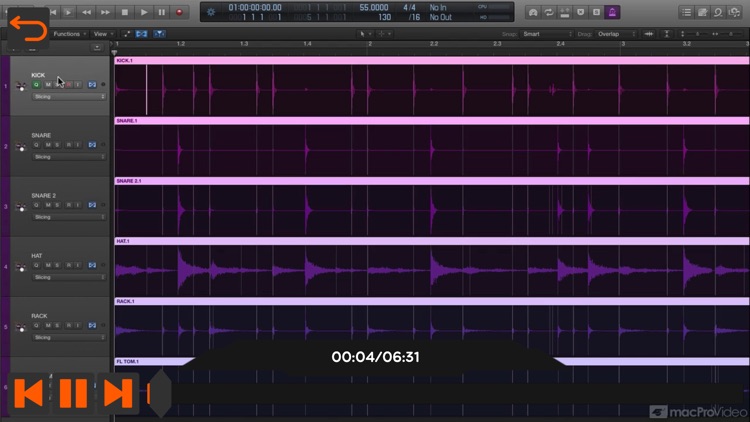Image resolution: width=750 pixels, height=422 pixels.
Task: Toggle the Flex view button
Action: pyautogui.click(x=142, y=34)
